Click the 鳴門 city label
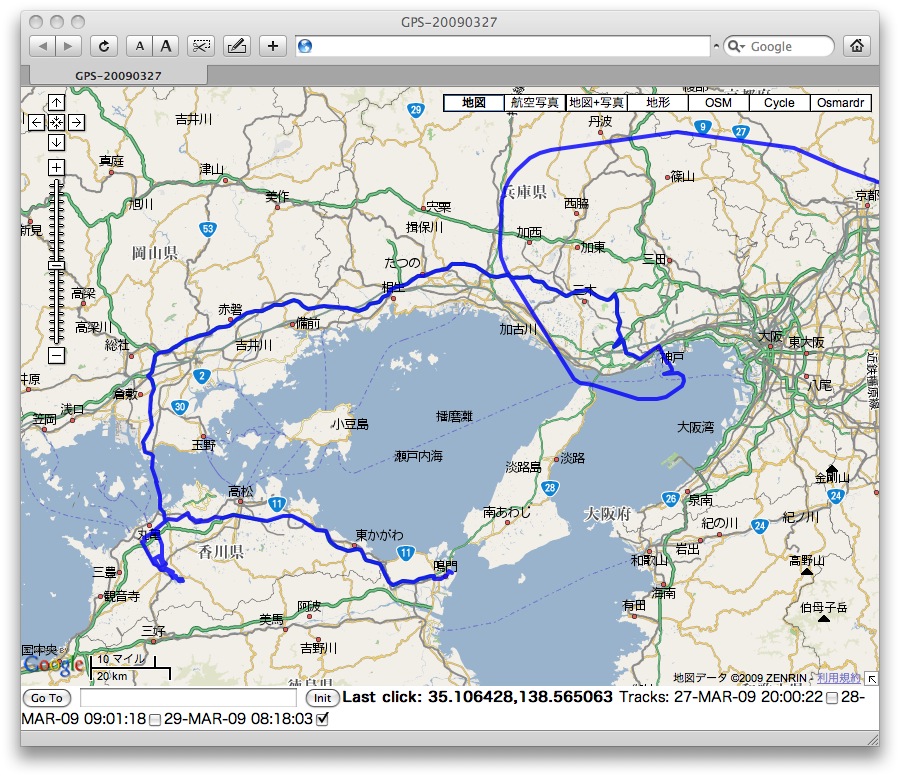 click(x=445, y=566)
